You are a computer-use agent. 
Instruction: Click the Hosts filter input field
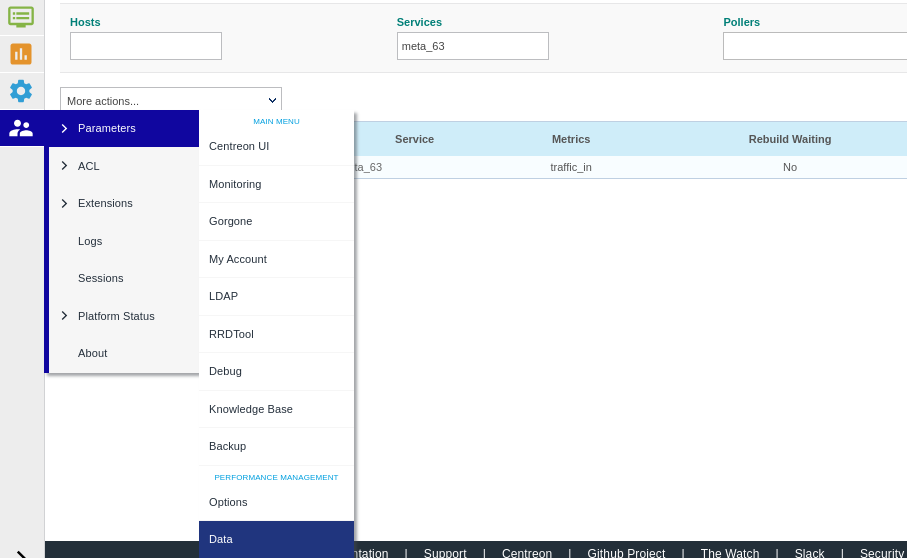pyautogui.click(x=146, y=46)
